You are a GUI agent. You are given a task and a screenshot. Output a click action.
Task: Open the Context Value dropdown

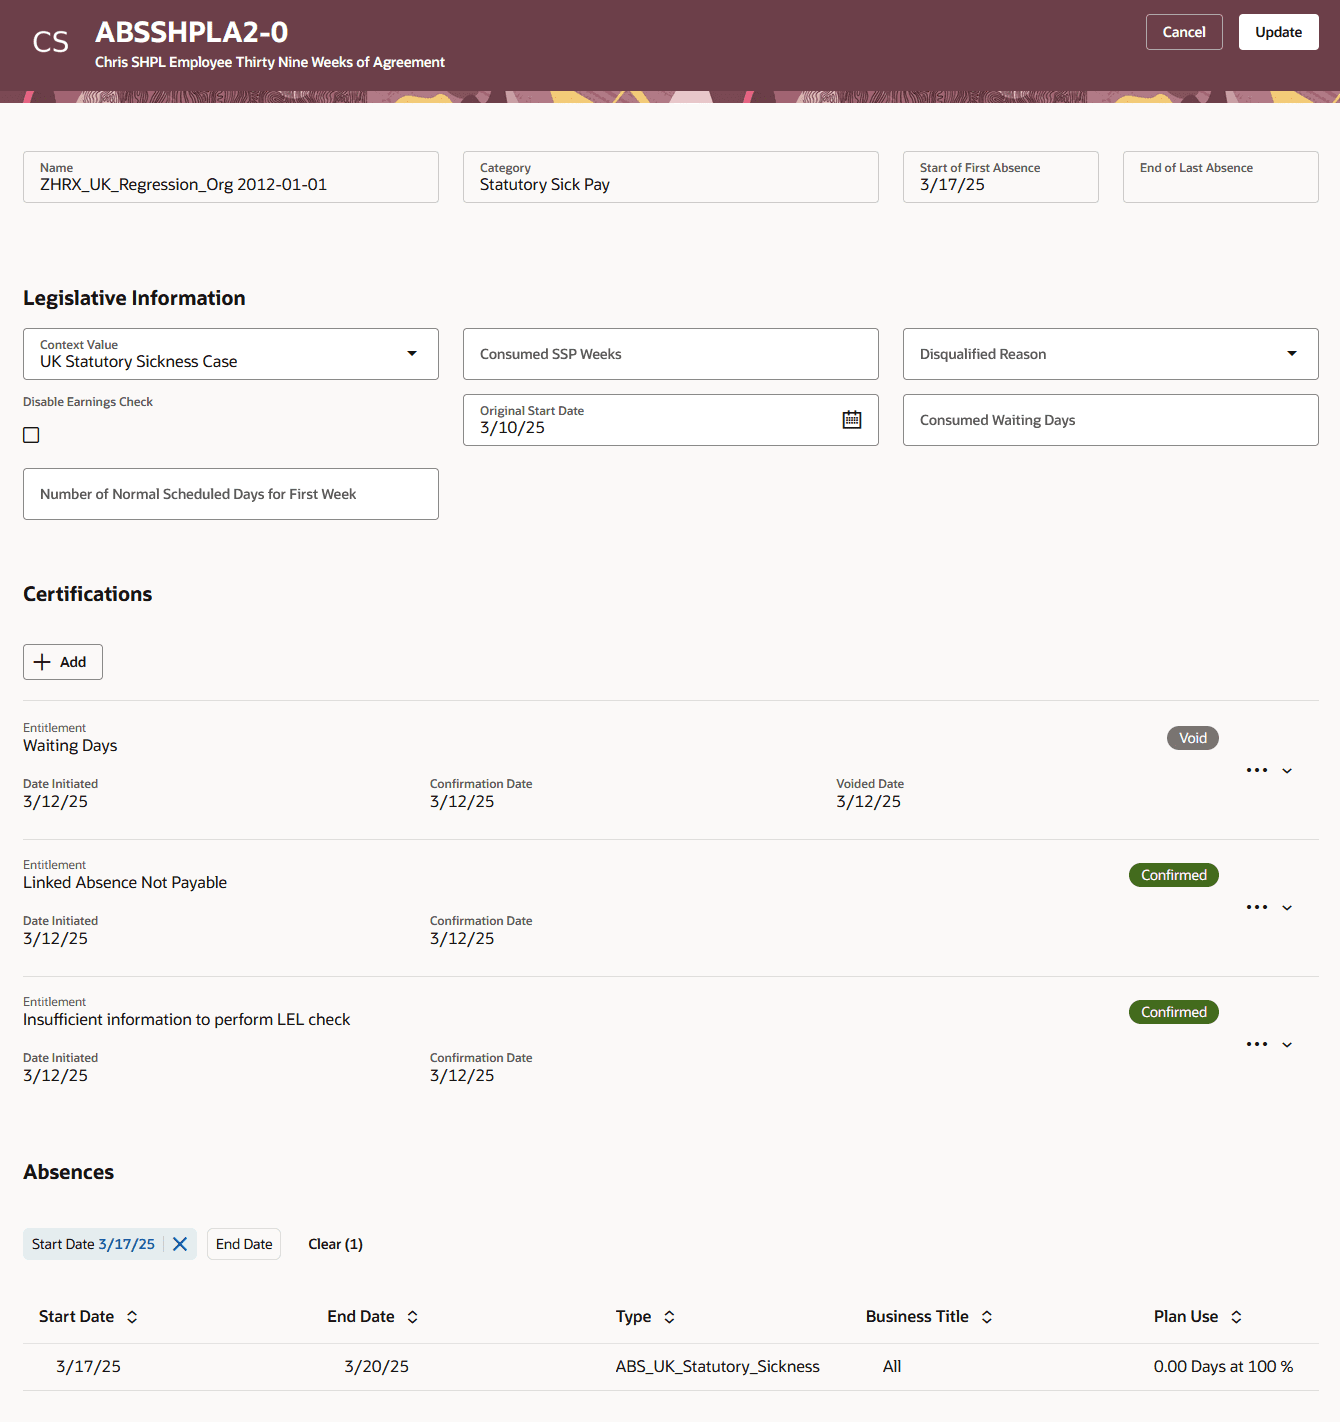tap(411, 353)
